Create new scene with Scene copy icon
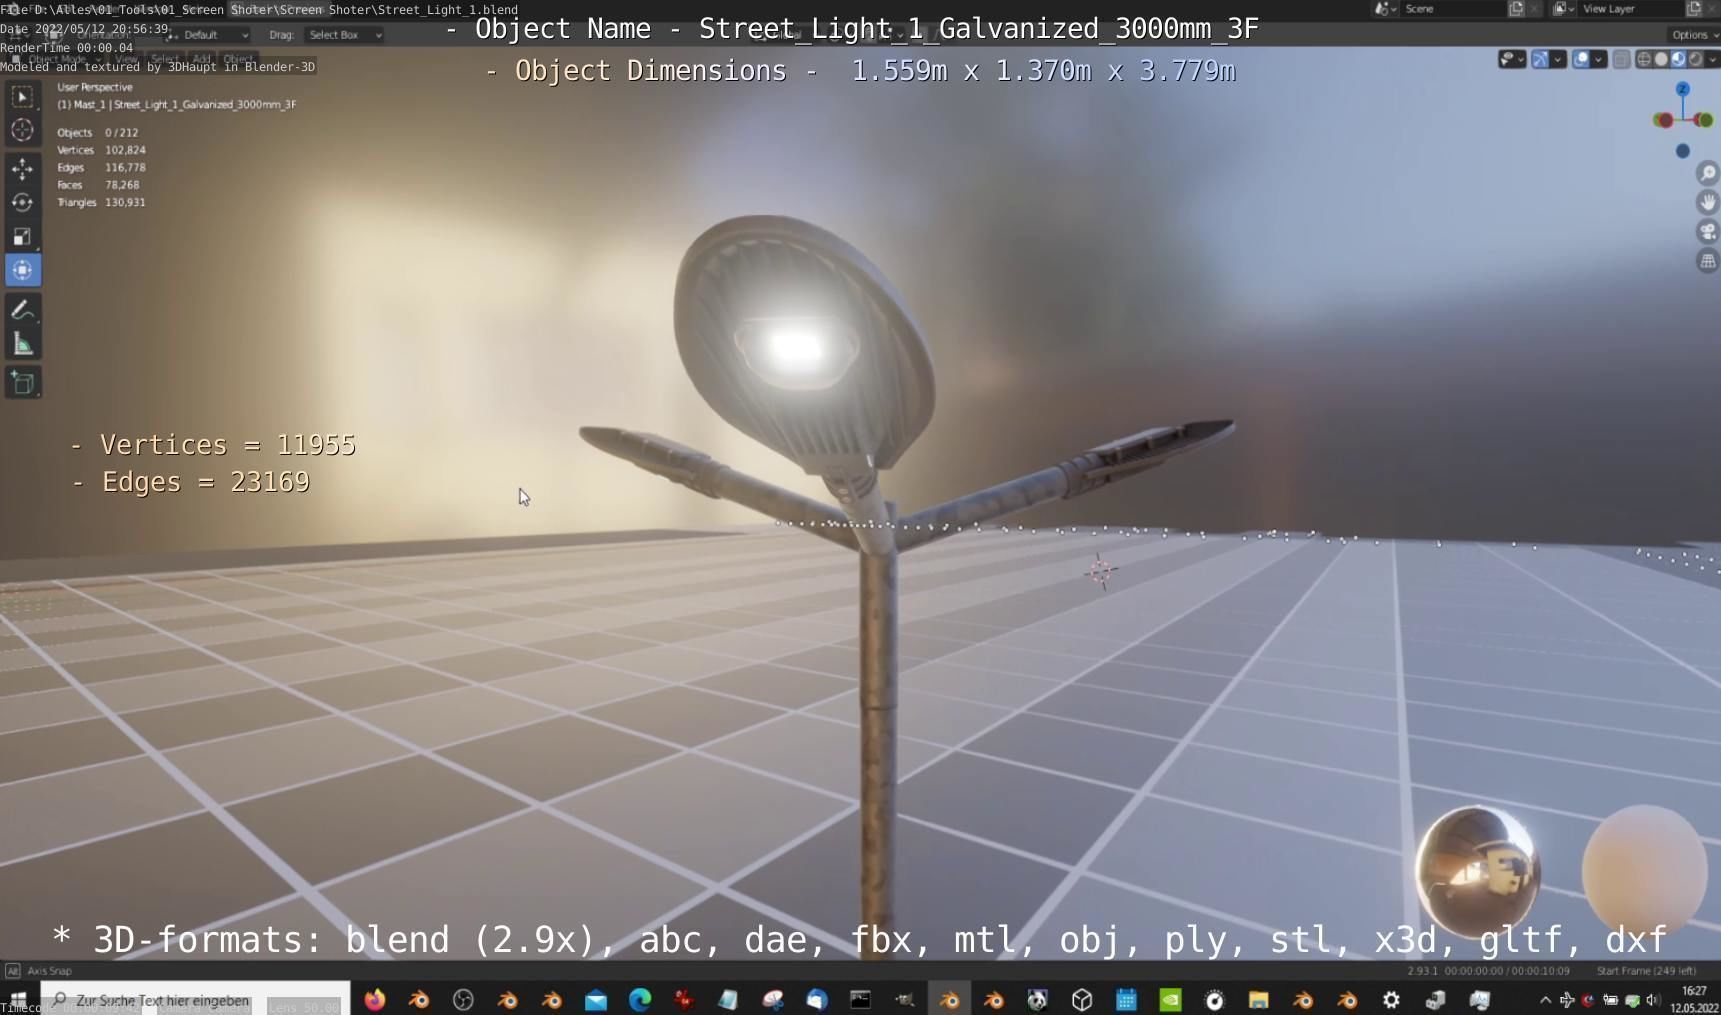 1516,9
